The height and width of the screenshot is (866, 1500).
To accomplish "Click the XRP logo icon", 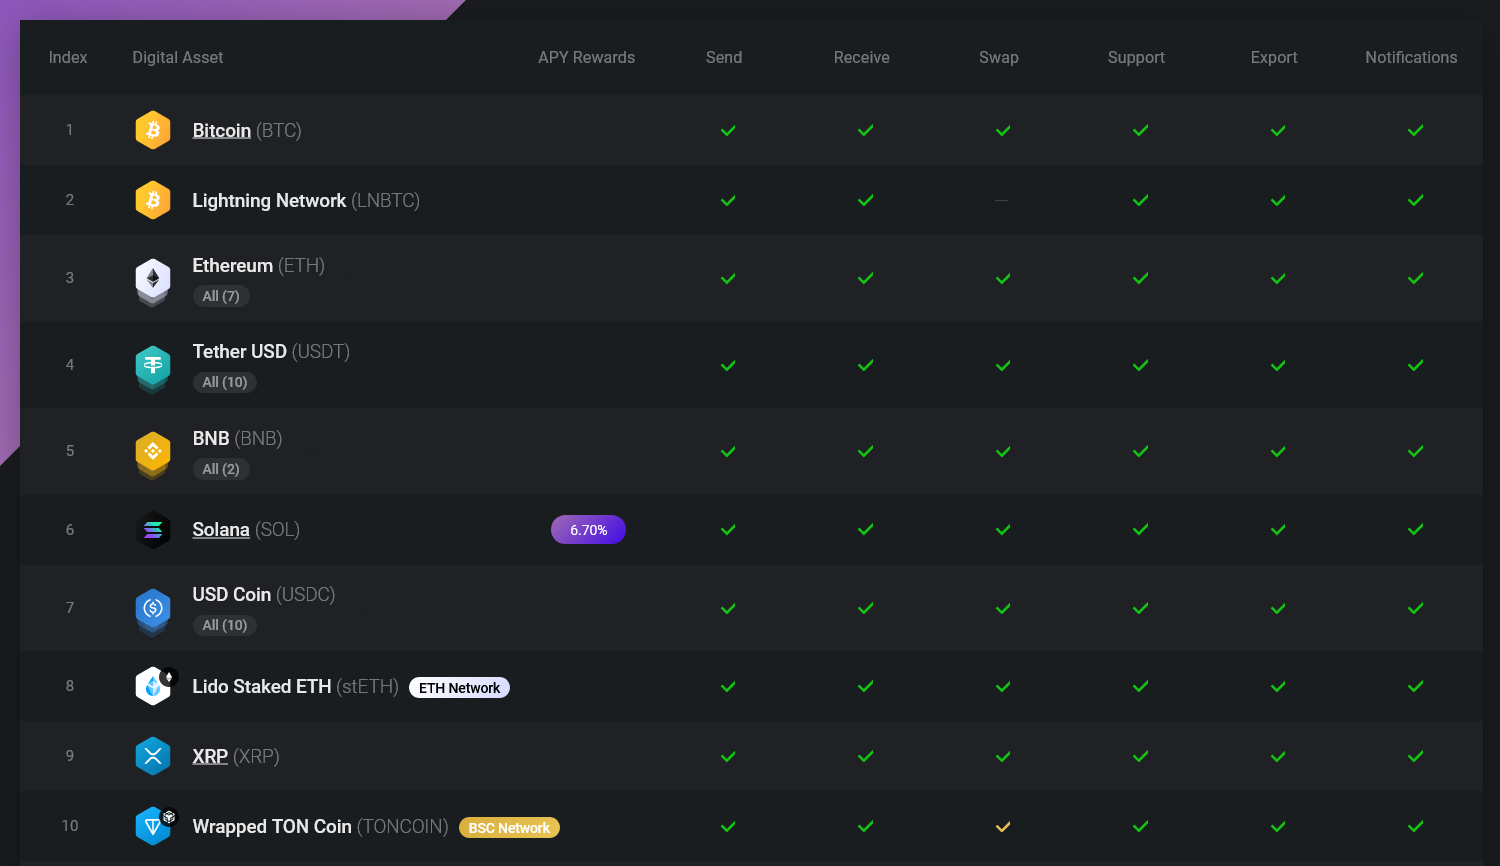I will pyautogui.click(x=153, y=756).
